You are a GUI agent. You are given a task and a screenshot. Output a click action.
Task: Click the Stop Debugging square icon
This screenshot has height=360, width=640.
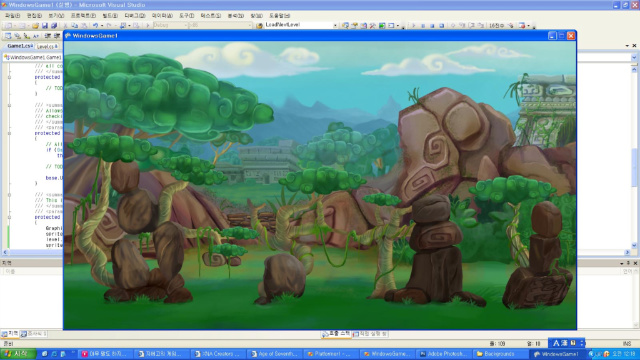pyautogui.click(x=432, y=25)
